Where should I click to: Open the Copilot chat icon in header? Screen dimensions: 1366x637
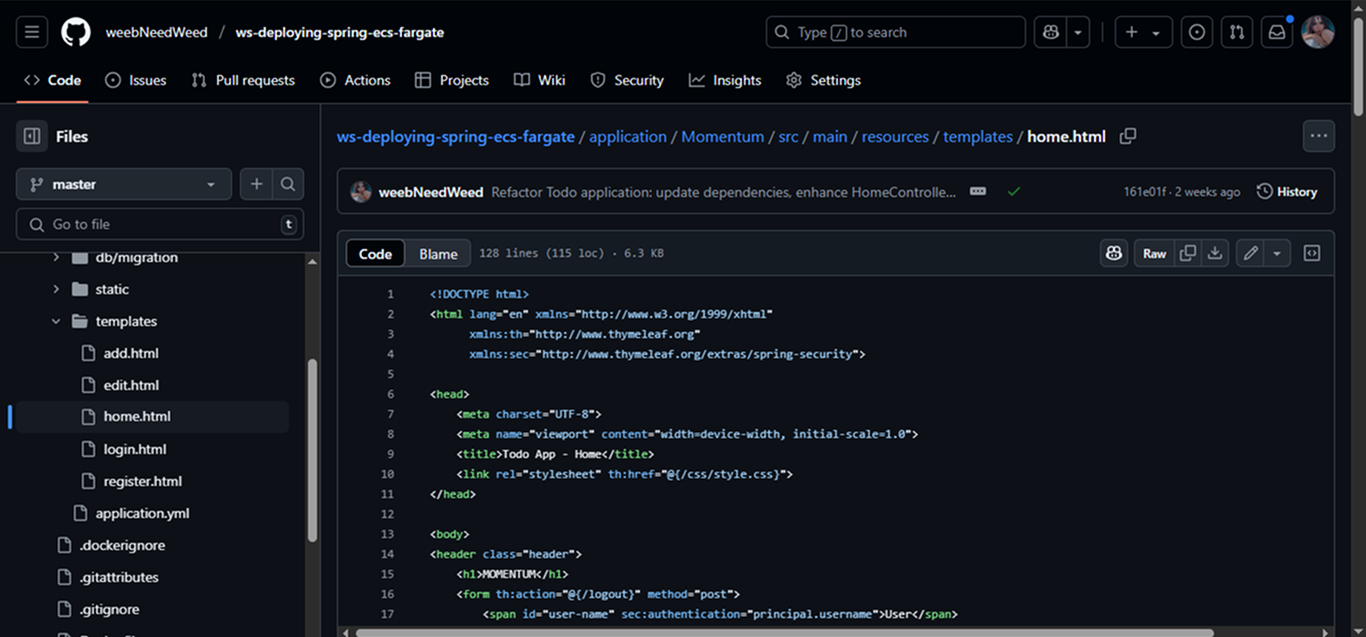pyautogui.click(x=1051, y=32)
